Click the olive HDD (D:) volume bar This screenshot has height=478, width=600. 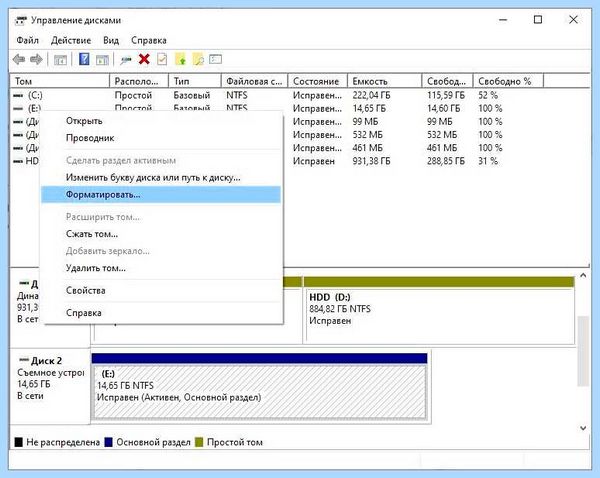pos(439,282)
